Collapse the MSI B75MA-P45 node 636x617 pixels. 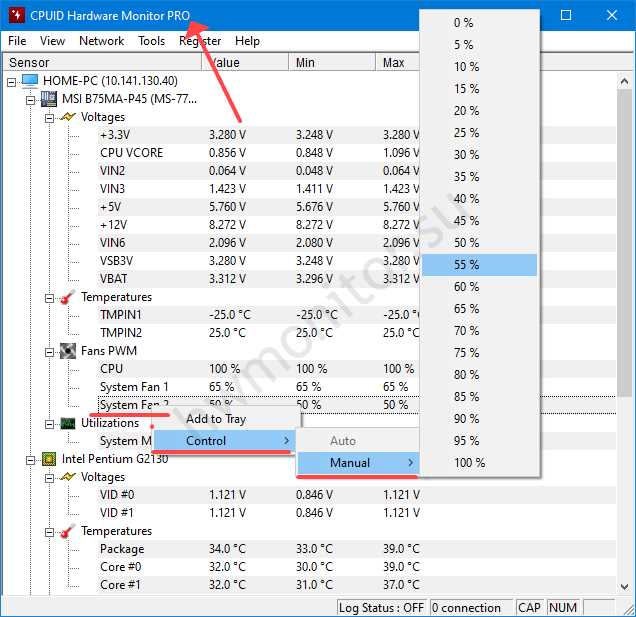tap(30, 100)
